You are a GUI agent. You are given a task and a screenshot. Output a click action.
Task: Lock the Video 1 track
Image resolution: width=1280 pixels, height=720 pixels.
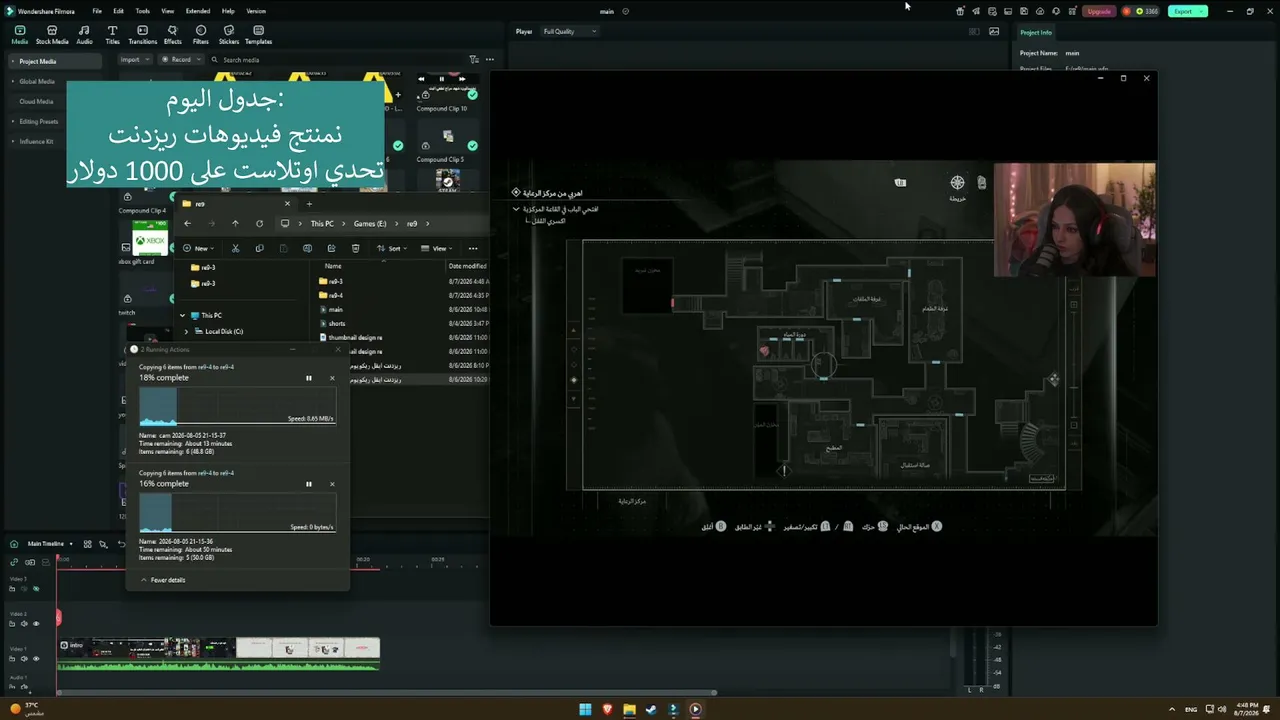point(12,659)
